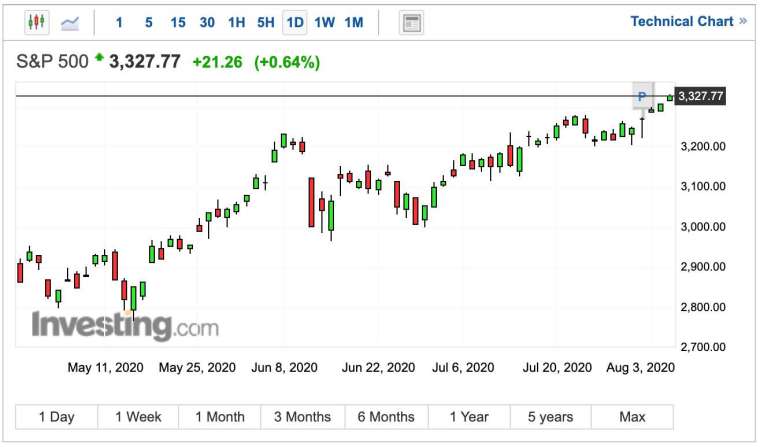This screenshot has width=760, height=447.
Task: Show the 3 Months range
Action: click(x=302, y=417)
